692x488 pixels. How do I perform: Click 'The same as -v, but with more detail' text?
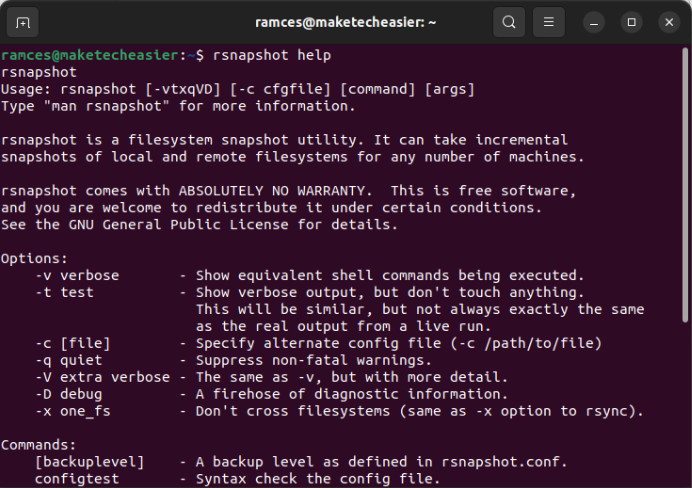coord(352,377)
